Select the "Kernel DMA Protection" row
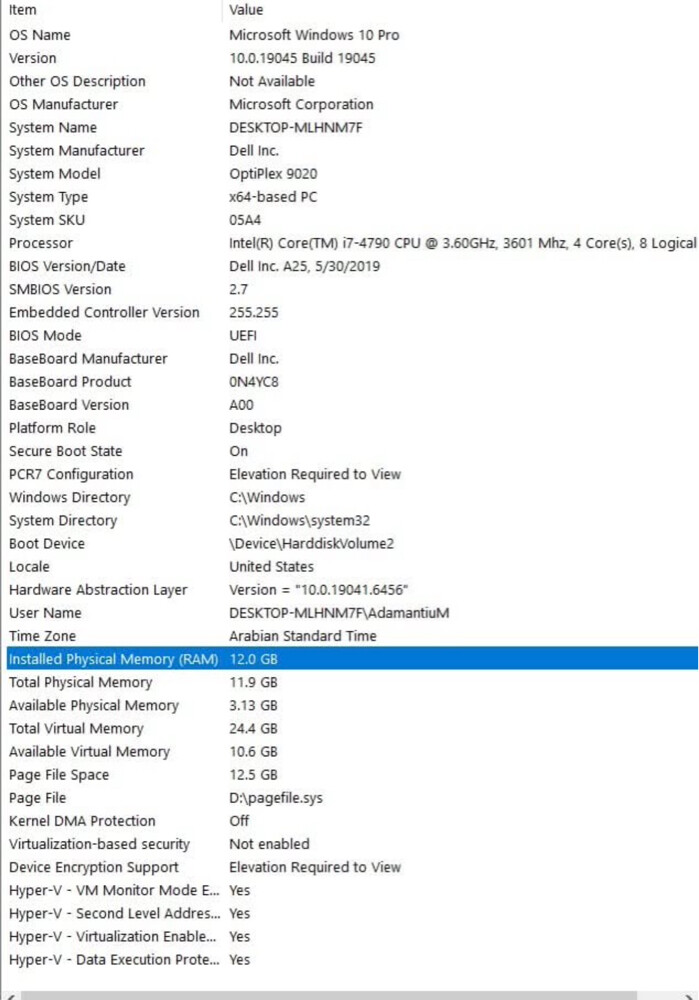The width and height of the screenshot is (699, 1000). 352,821
